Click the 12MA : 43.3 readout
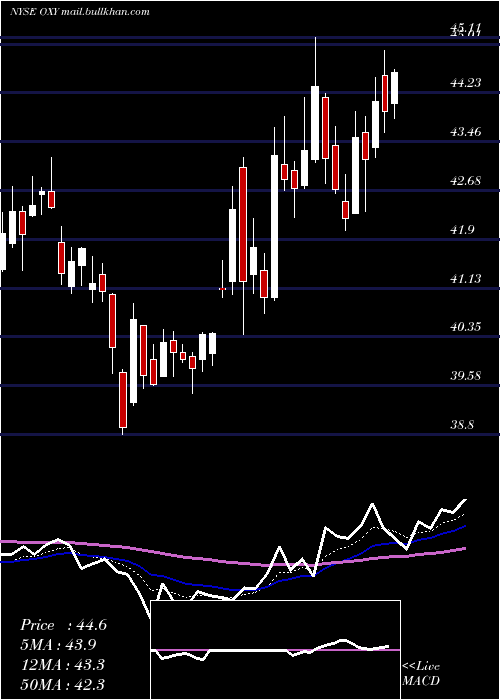 click(x=62, y=665)
